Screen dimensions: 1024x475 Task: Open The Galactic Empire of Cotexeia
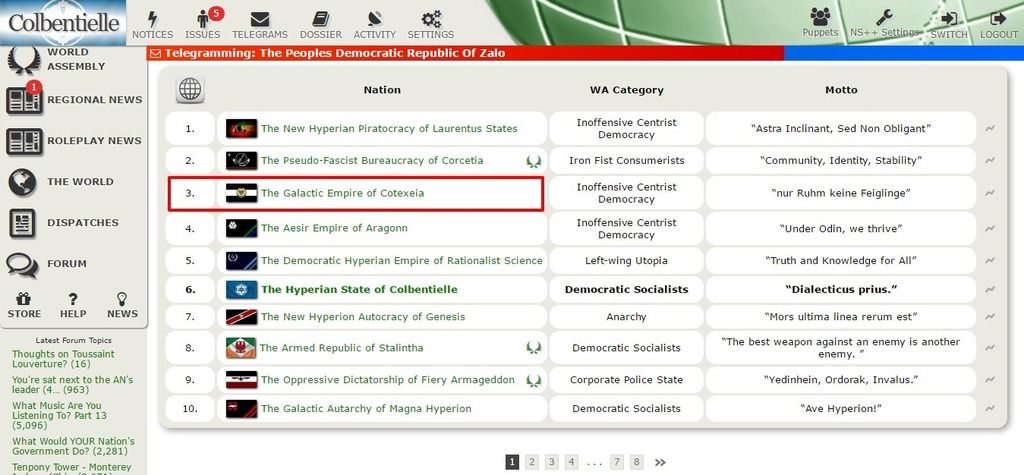(342, 193)
